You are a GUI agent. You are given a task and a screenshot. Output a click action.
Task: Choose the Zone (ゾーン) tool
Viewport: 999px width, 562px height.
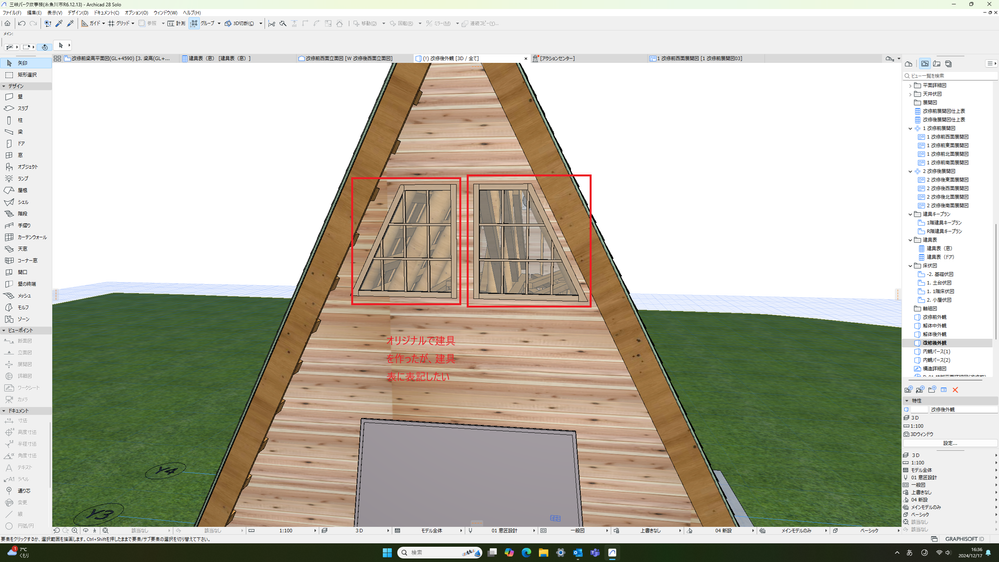25,319
